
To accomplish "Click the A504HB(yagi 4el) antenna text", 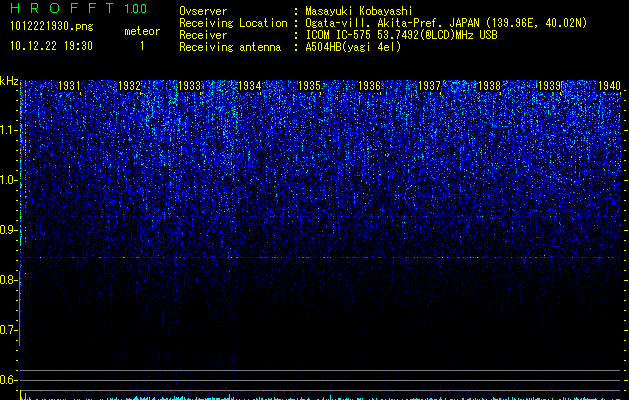I will [353, 47].
